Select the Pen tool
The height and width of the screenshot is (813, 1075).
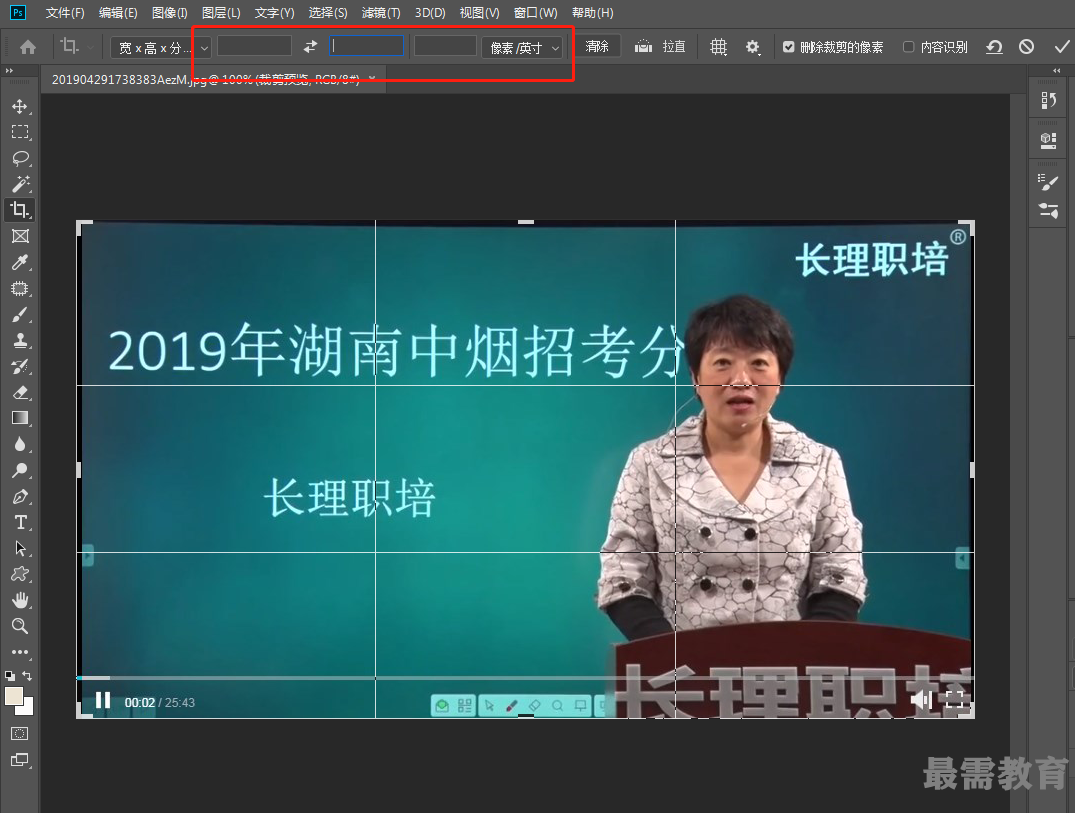click(20, 496)
